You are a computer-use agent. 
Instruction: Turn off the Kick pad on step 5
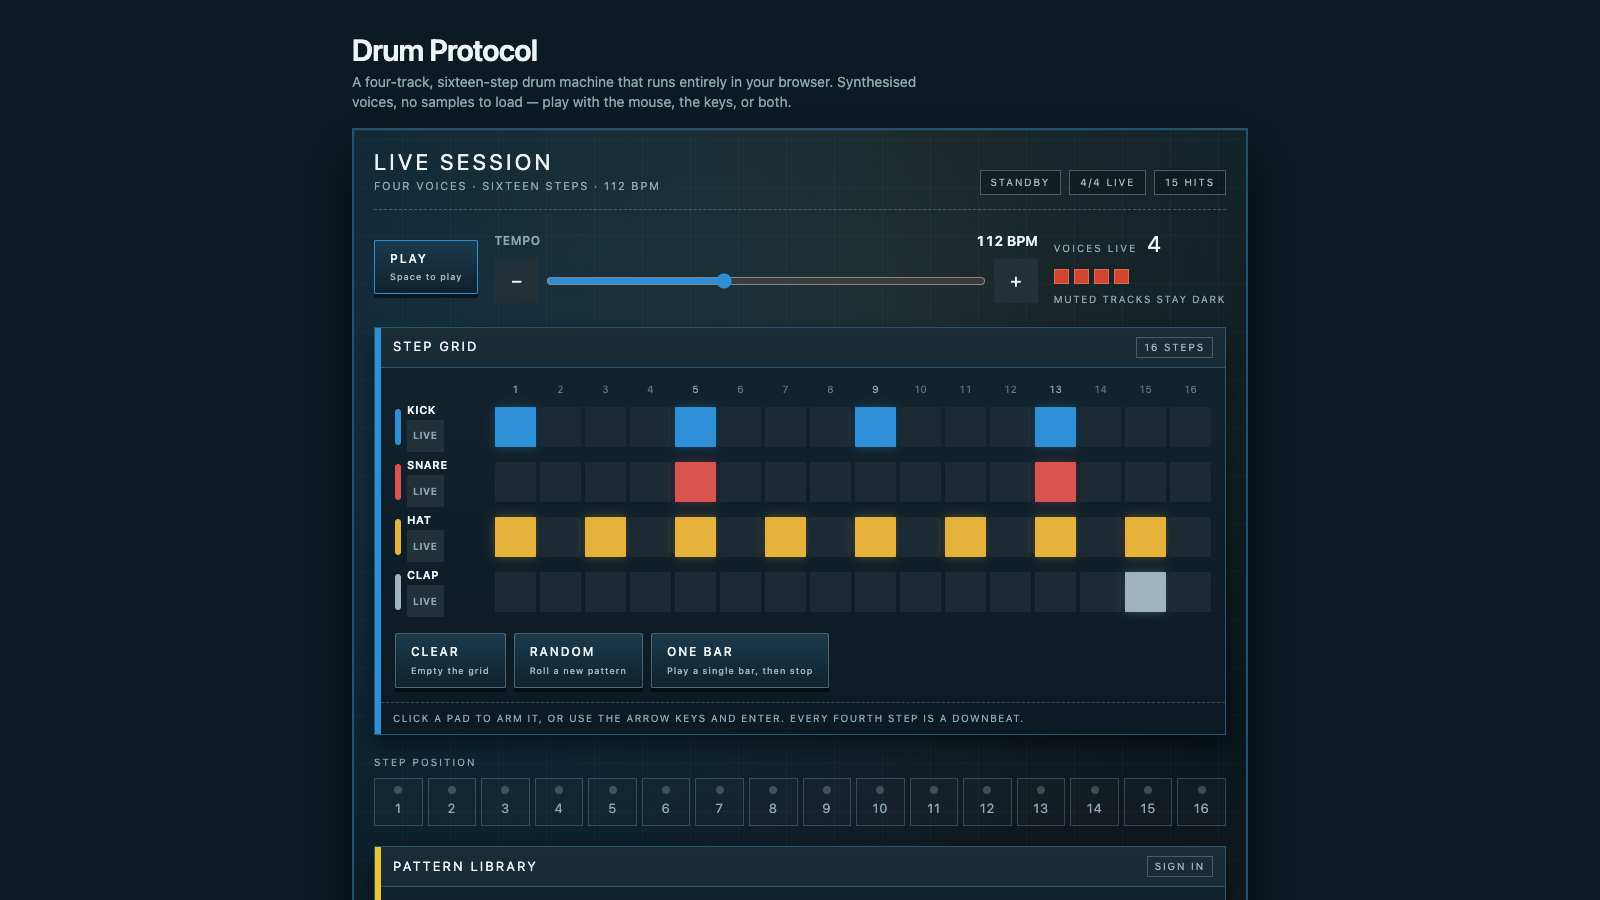[x=695, y=427]
